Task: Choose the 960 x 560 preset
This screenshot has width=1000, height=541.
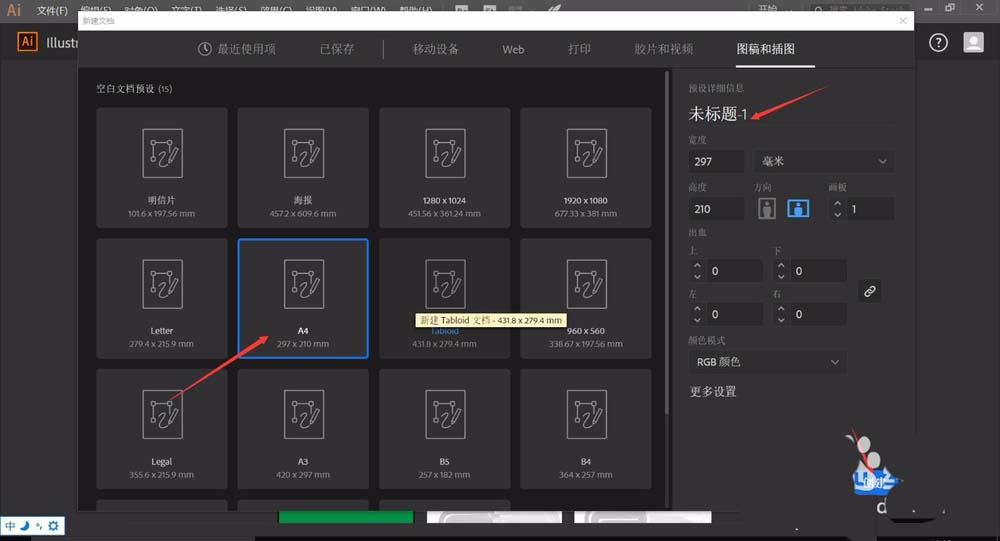Action: 585,299
